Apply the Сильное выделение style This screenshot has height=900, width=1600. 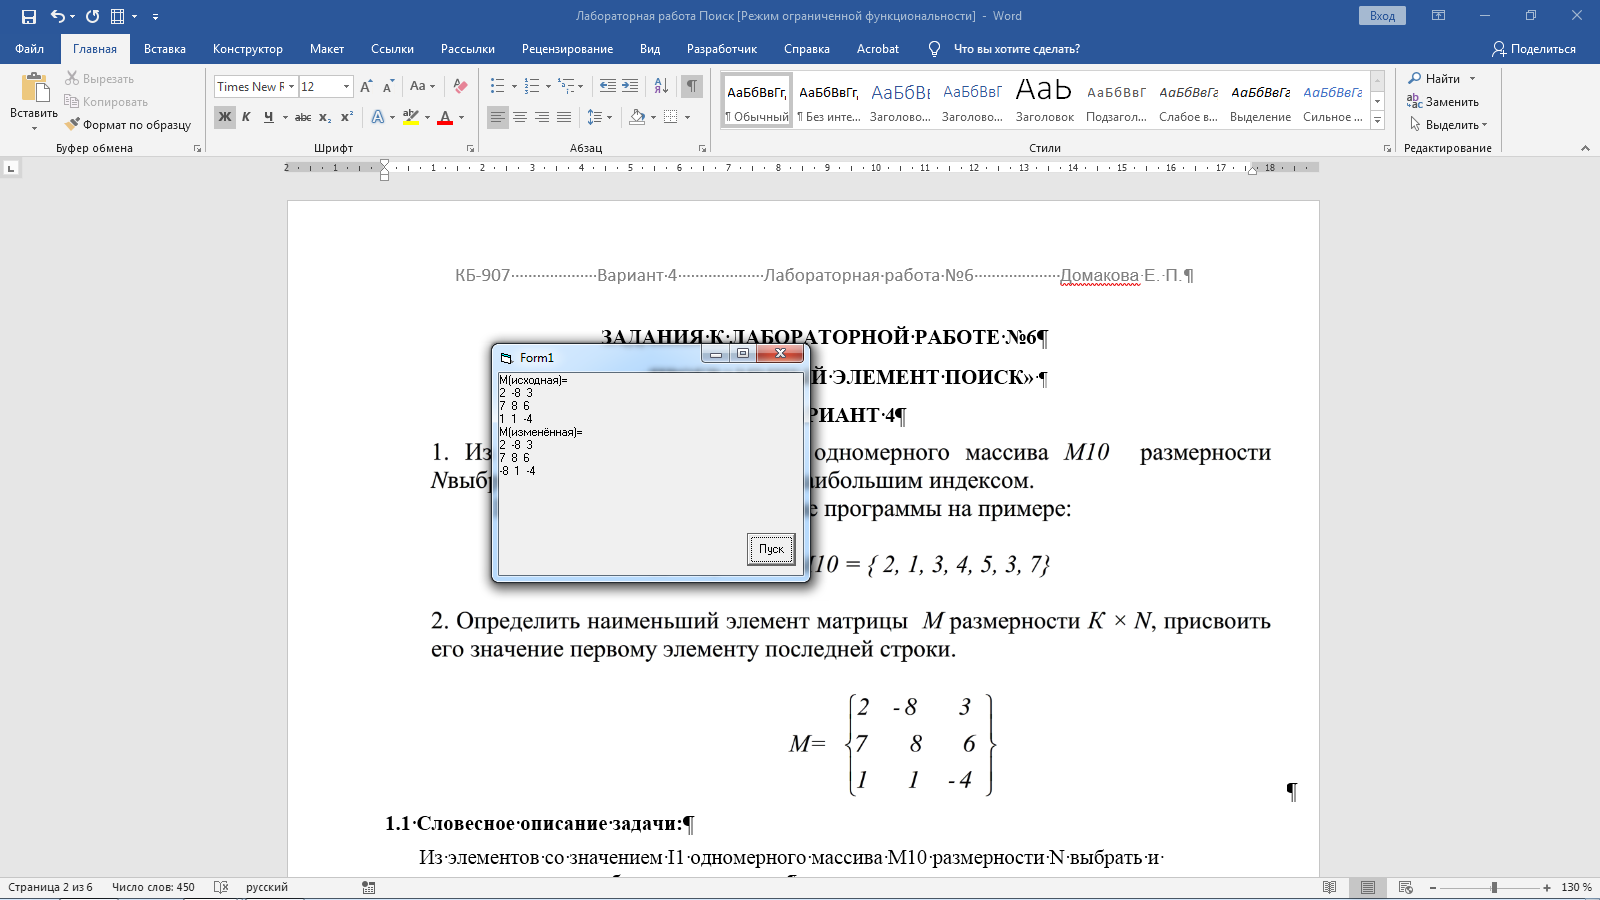point(1333,101)
